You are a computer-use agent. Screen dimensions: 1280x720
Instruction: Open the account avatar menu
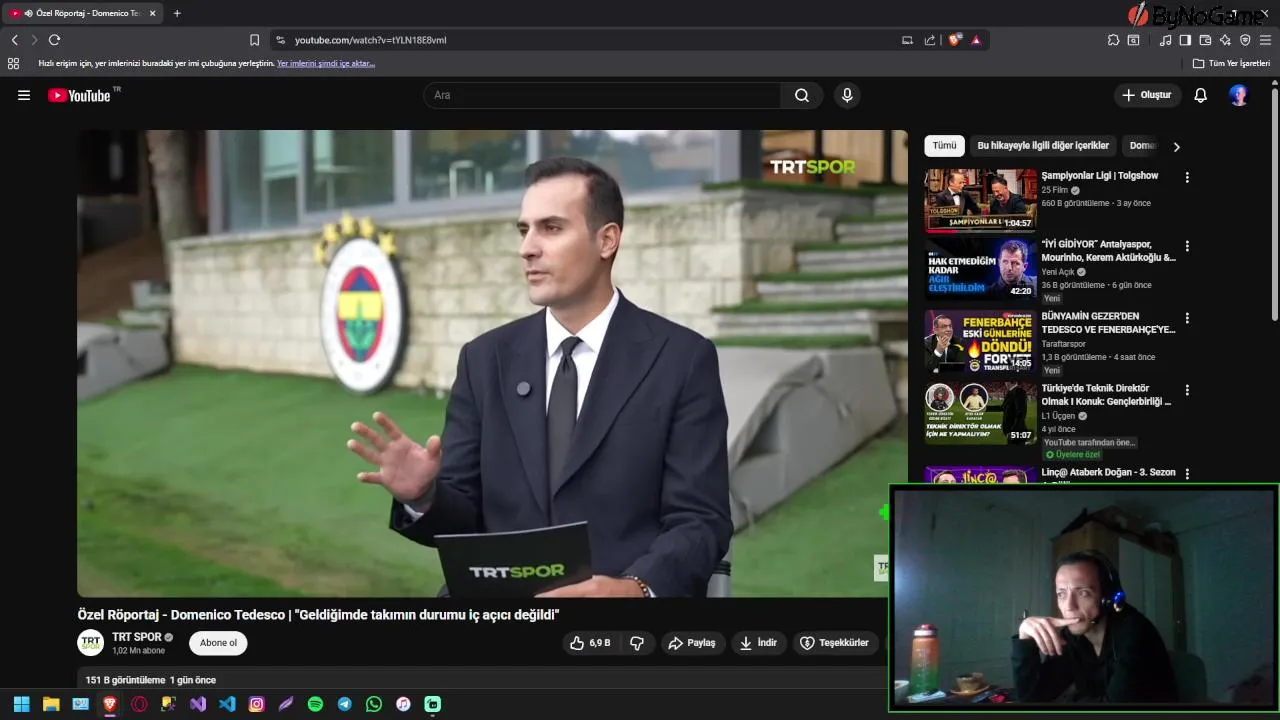1239,95
